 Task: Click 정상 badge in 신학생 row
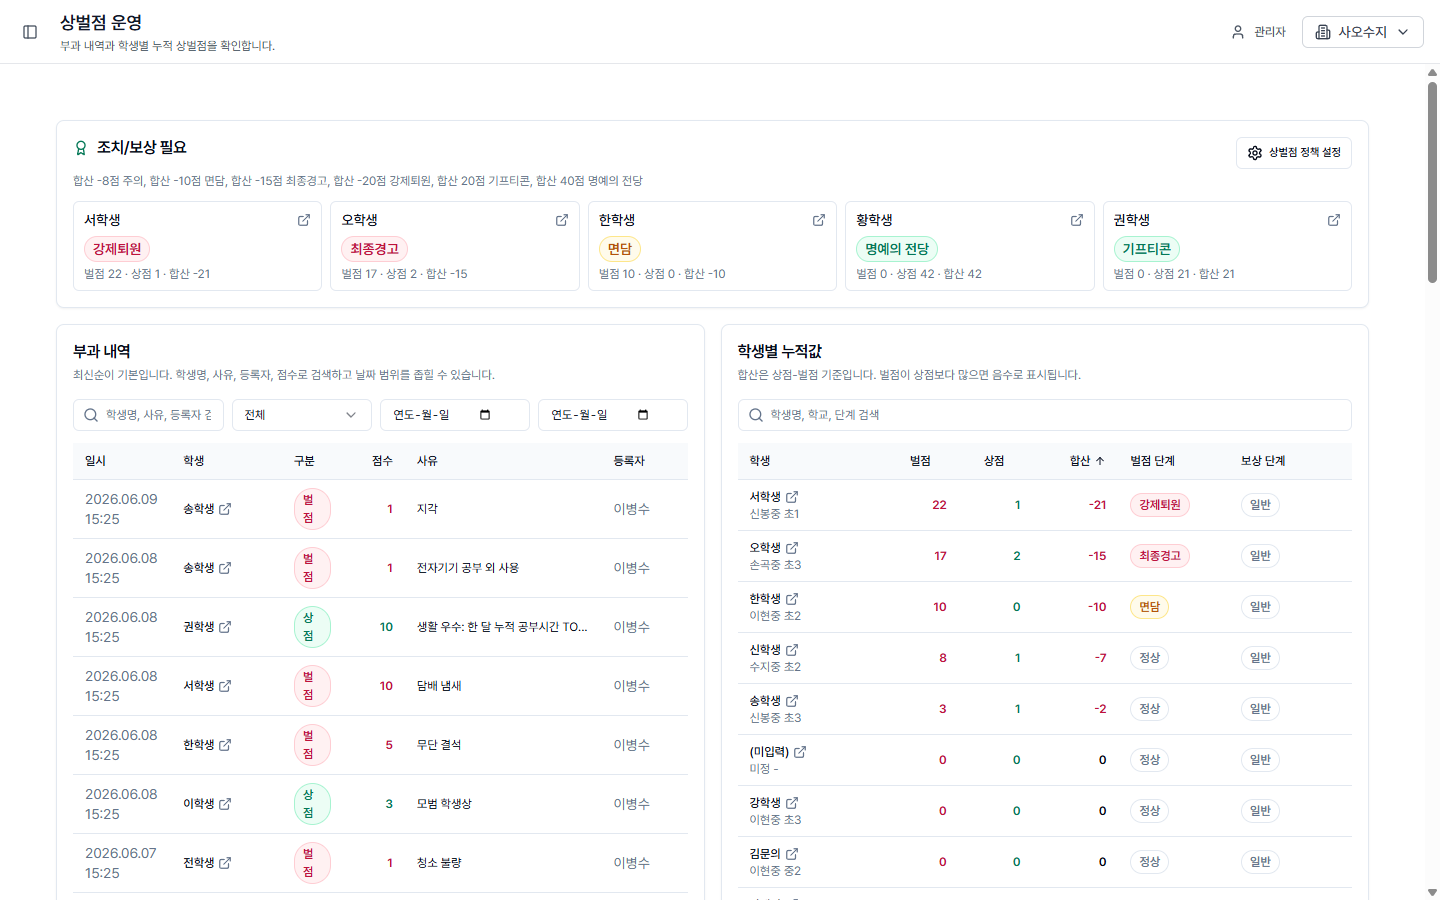pyautogui.click(x=1149, y=658)
